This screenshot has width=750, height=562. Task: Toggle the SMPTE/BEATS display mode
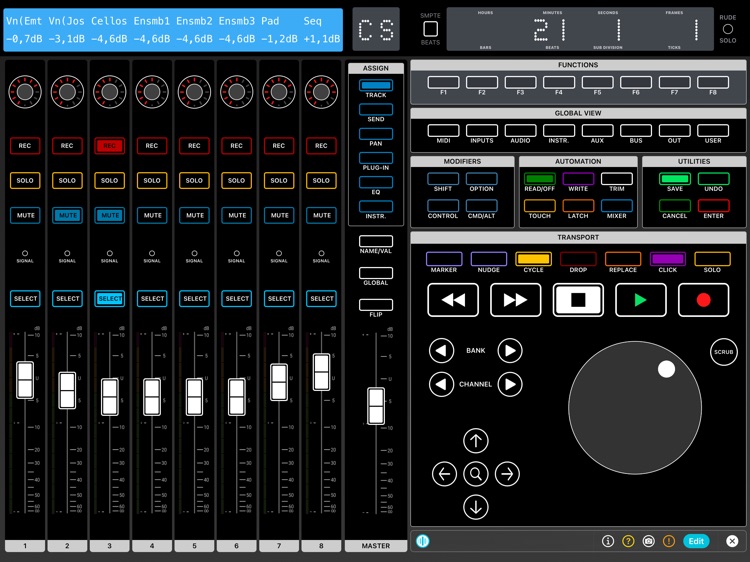pyautogui.click(x=430, y=29)
